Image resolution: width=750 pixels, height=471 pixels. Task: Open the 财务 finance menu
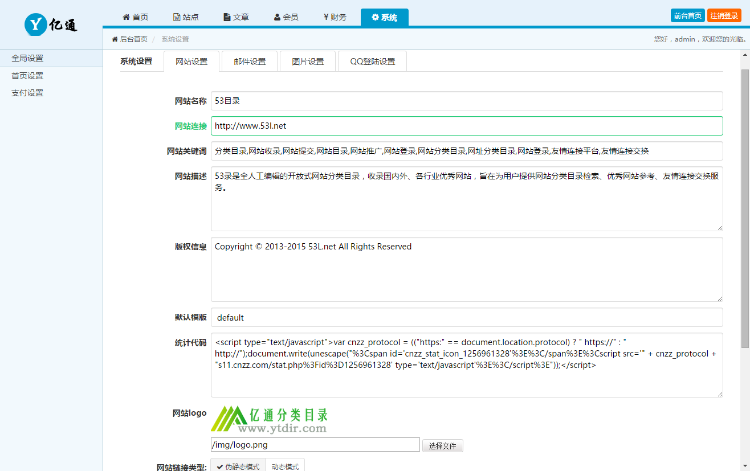pos(335,17)
